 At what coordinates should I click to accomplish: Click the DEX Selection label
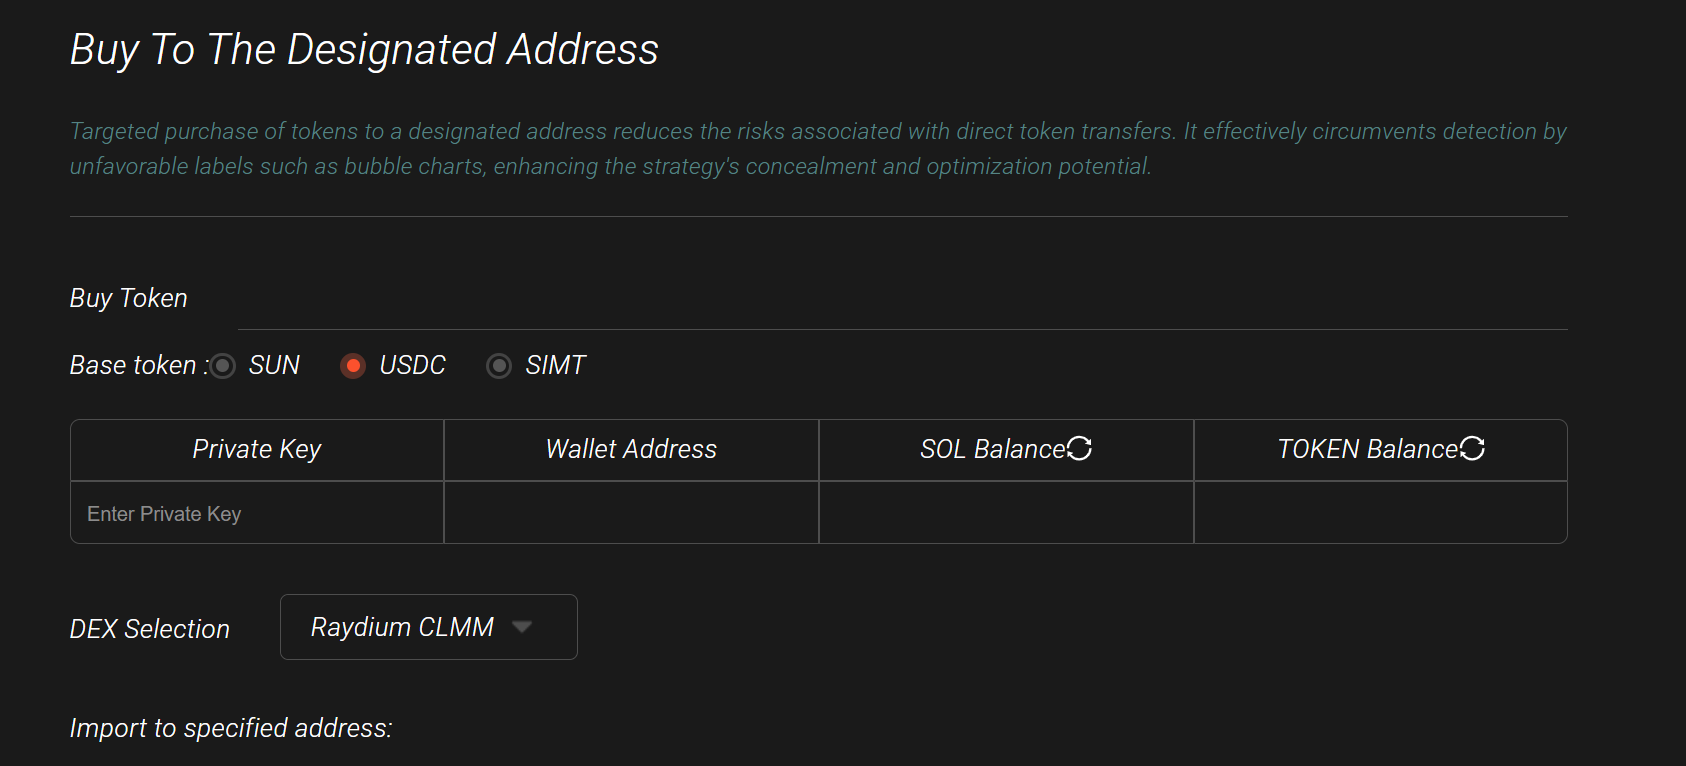(x=150, y=629)
